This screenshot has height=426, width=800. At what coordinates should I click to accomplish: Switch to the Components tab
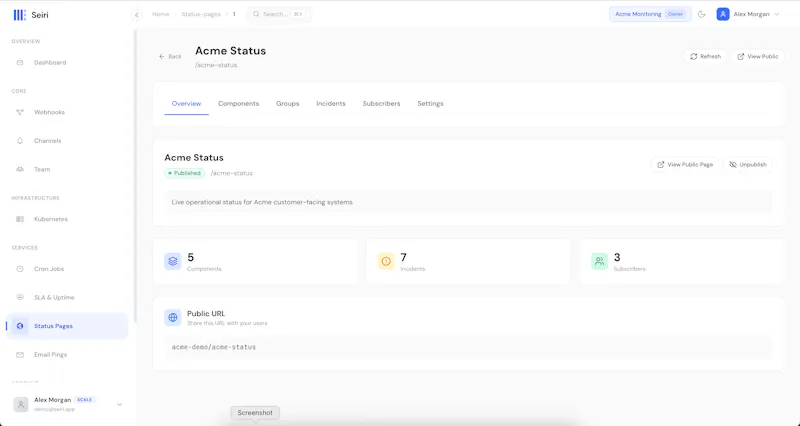[239, 104]
